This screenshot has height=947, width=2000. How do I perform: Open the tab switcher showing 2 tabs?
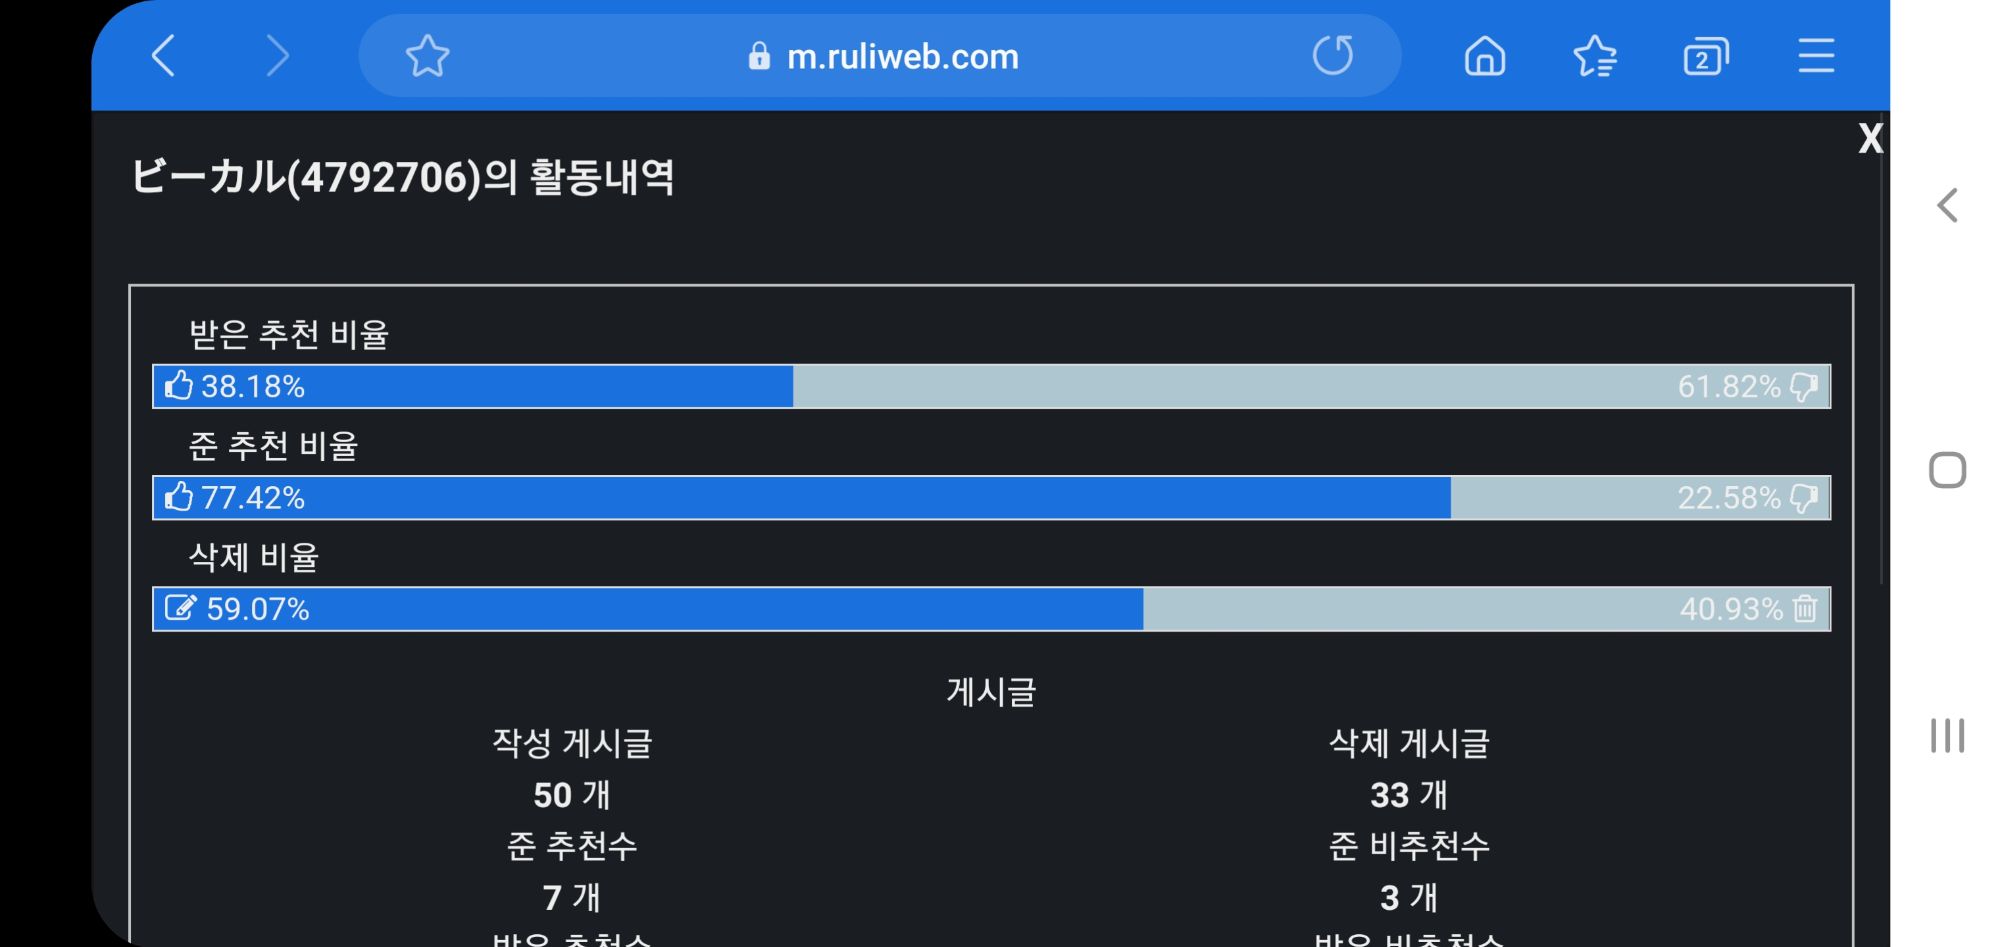(1706, 56)
